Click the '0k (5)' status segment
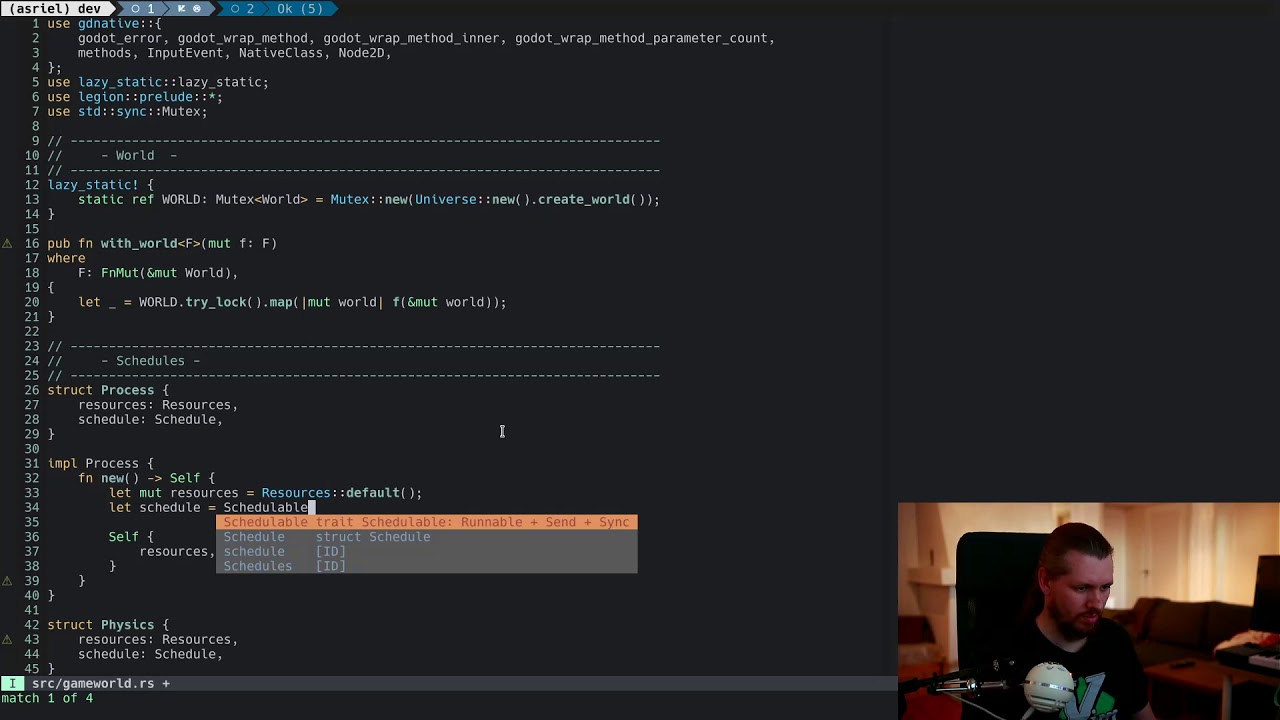 click(300, 8)
